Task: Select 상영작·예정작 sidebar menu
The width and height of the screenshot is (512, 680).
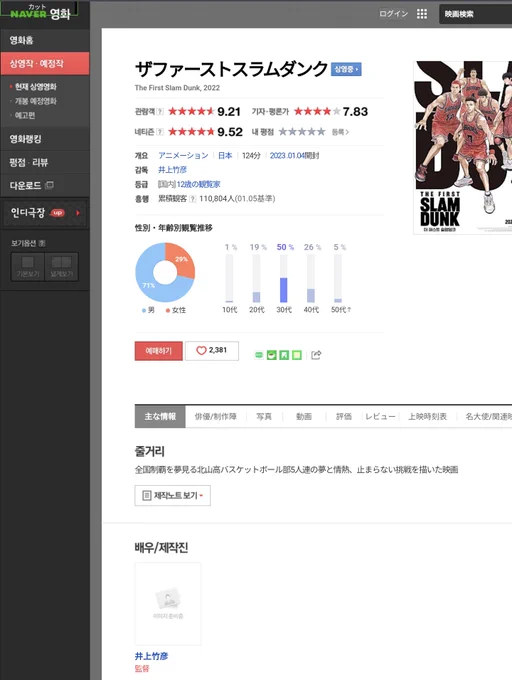Action: click(45, 64)
